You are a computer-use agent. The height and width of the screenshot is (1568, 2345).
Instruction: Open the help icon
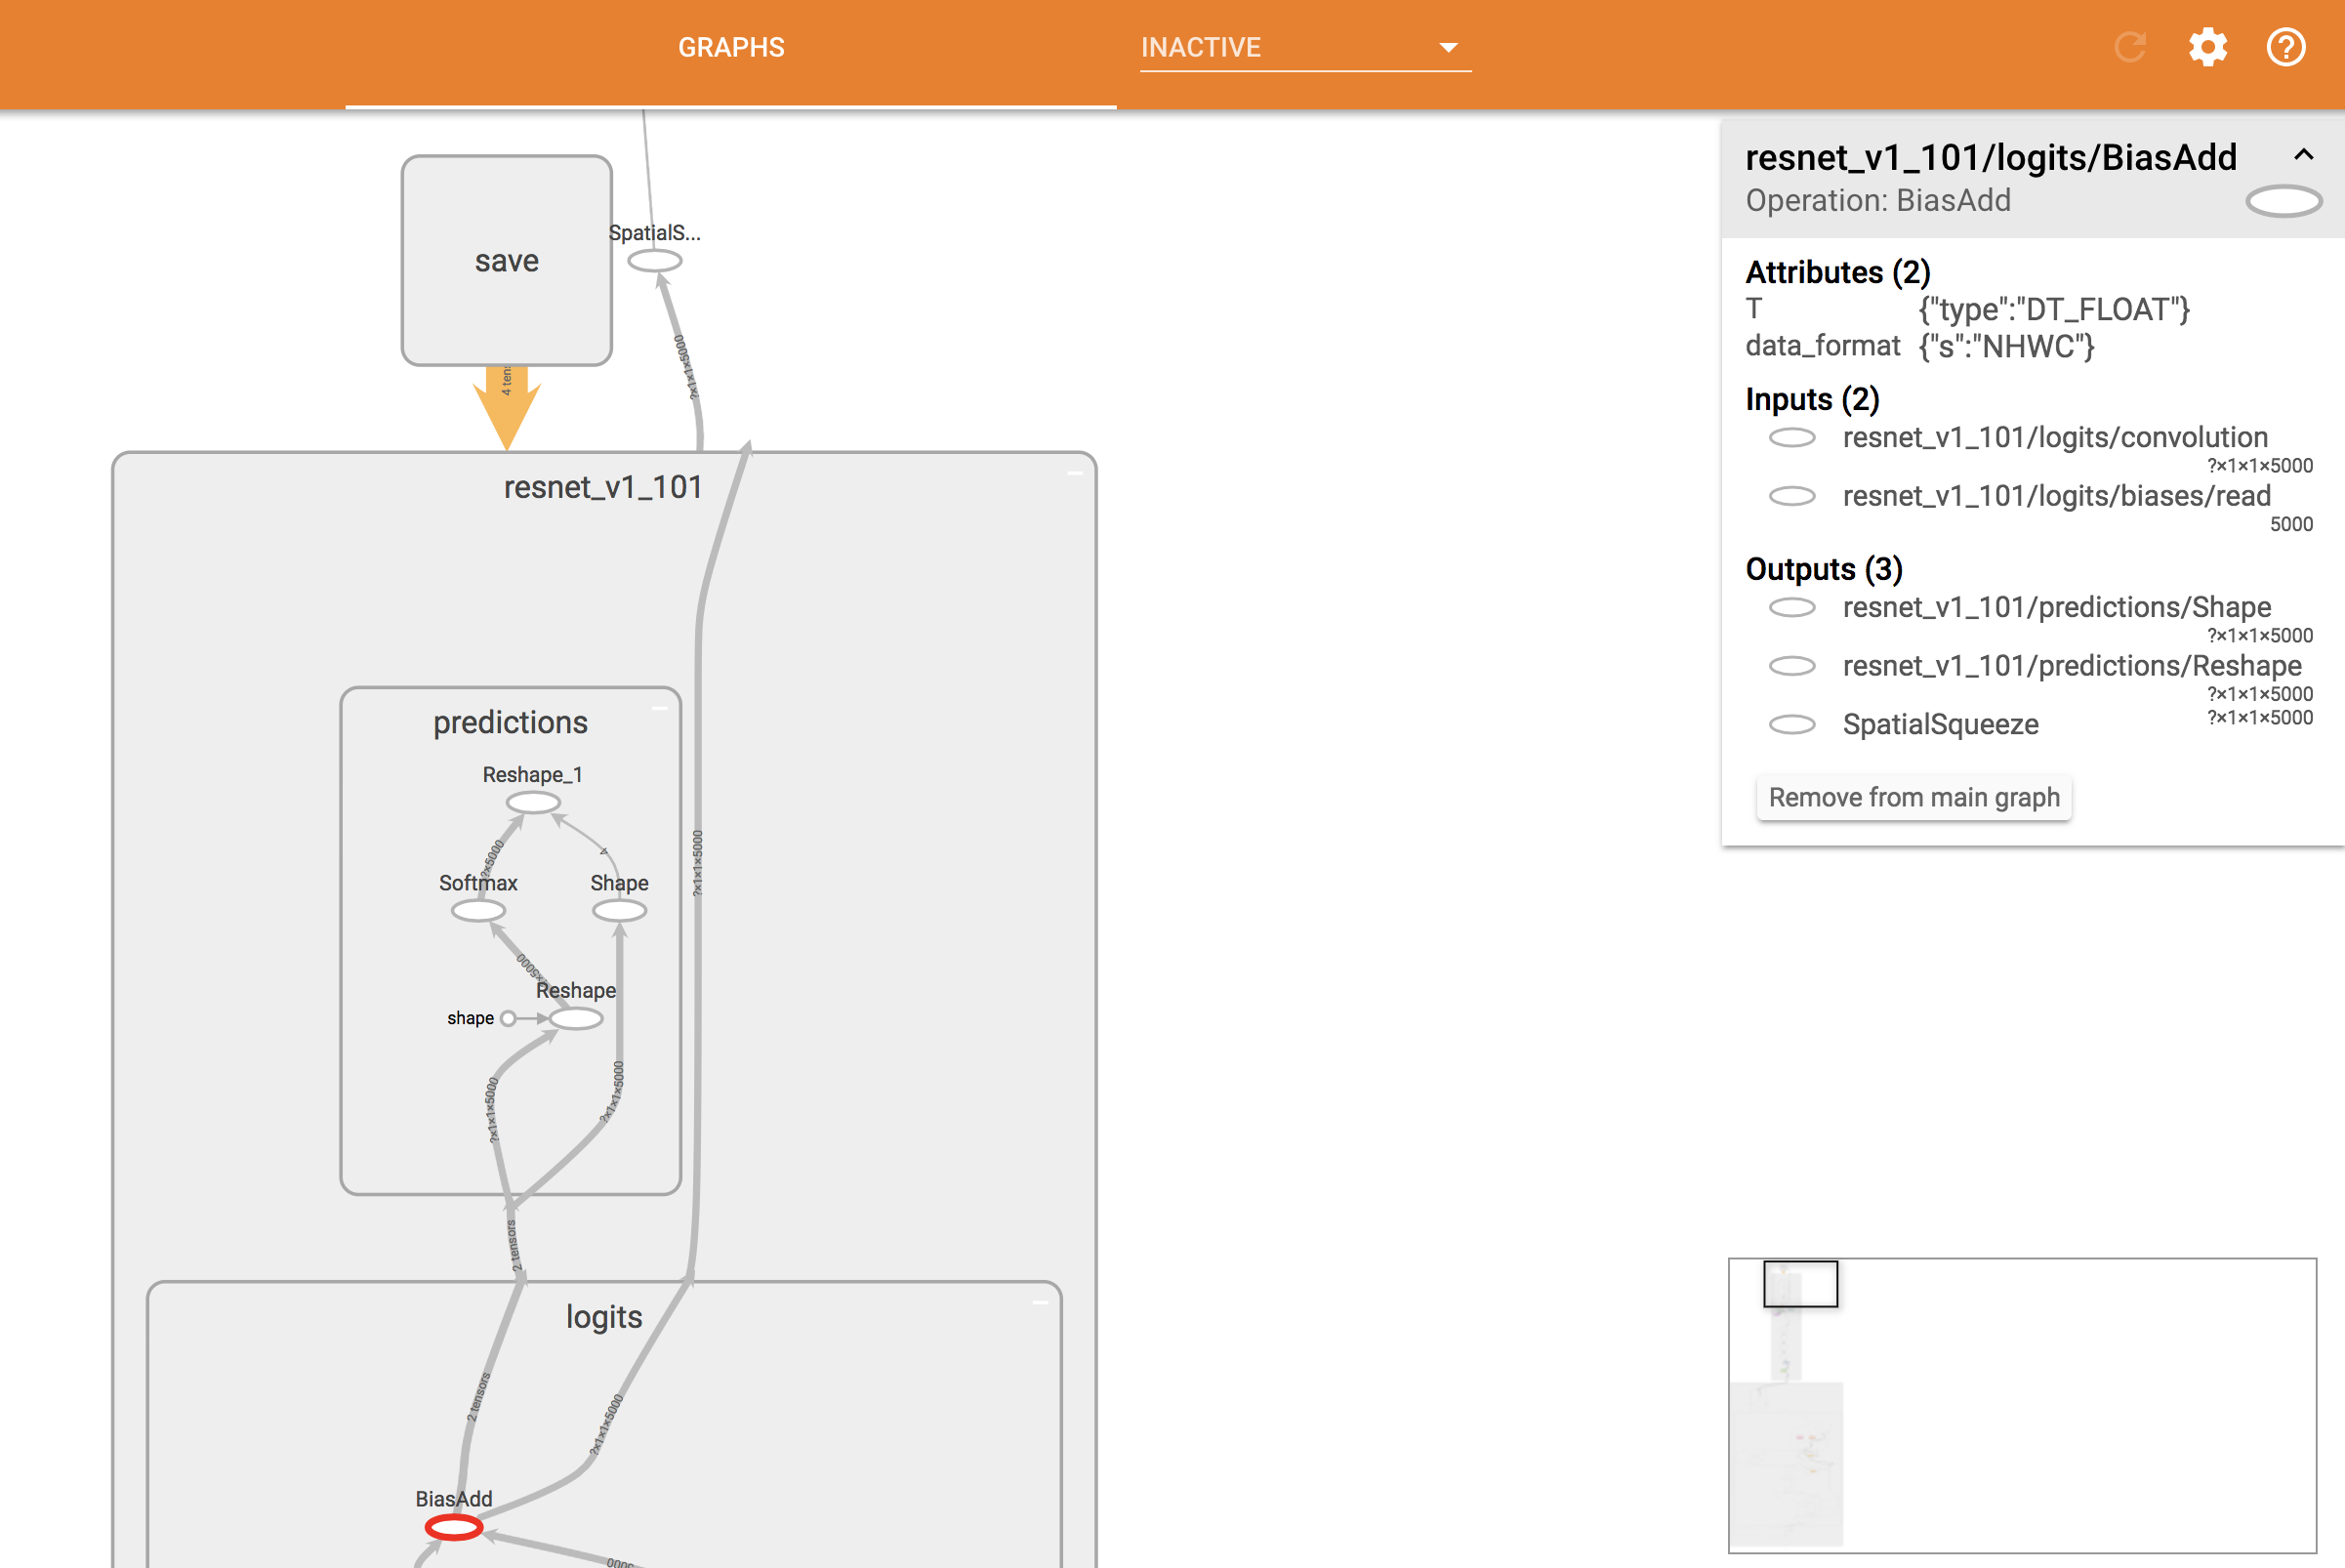[2285, 47]
